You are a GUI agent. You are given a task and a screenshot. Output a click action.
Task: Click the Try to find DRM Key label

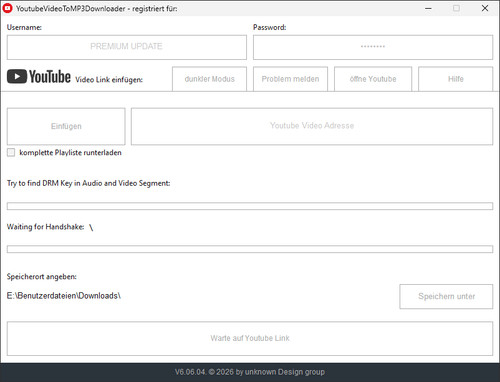click(x=88, y=183)
